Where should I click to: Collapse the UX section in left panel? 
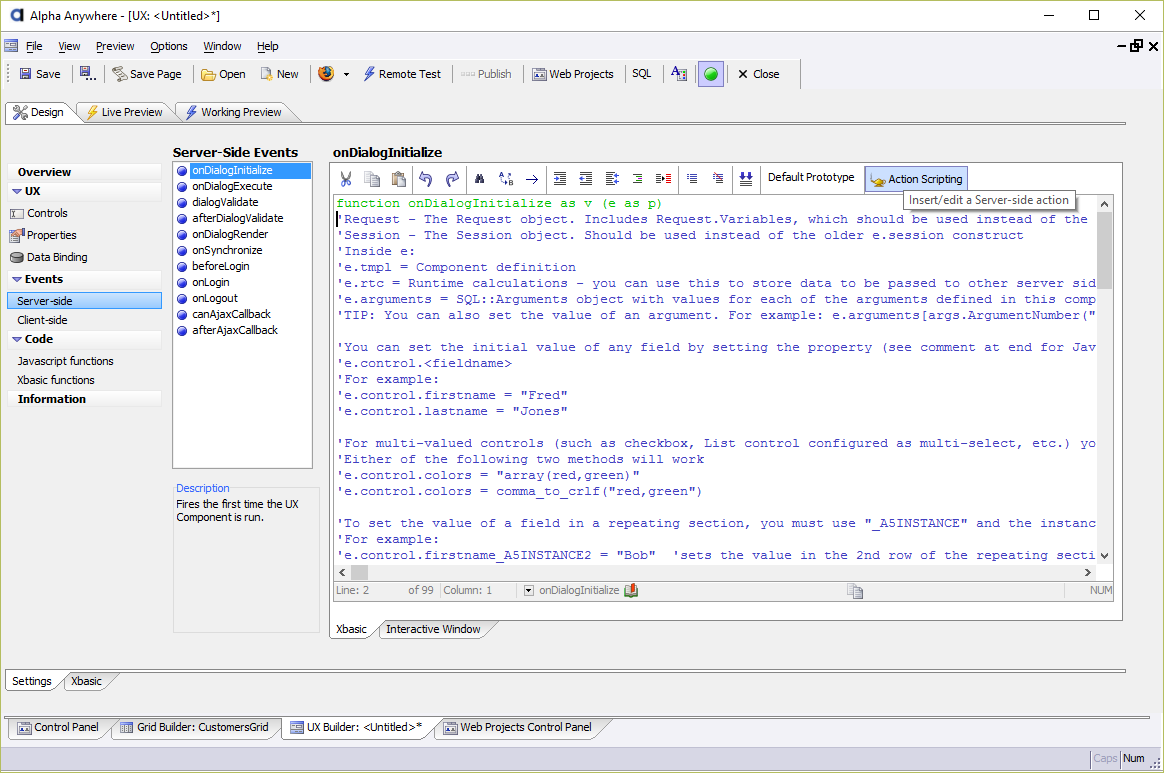click(16, 192)
